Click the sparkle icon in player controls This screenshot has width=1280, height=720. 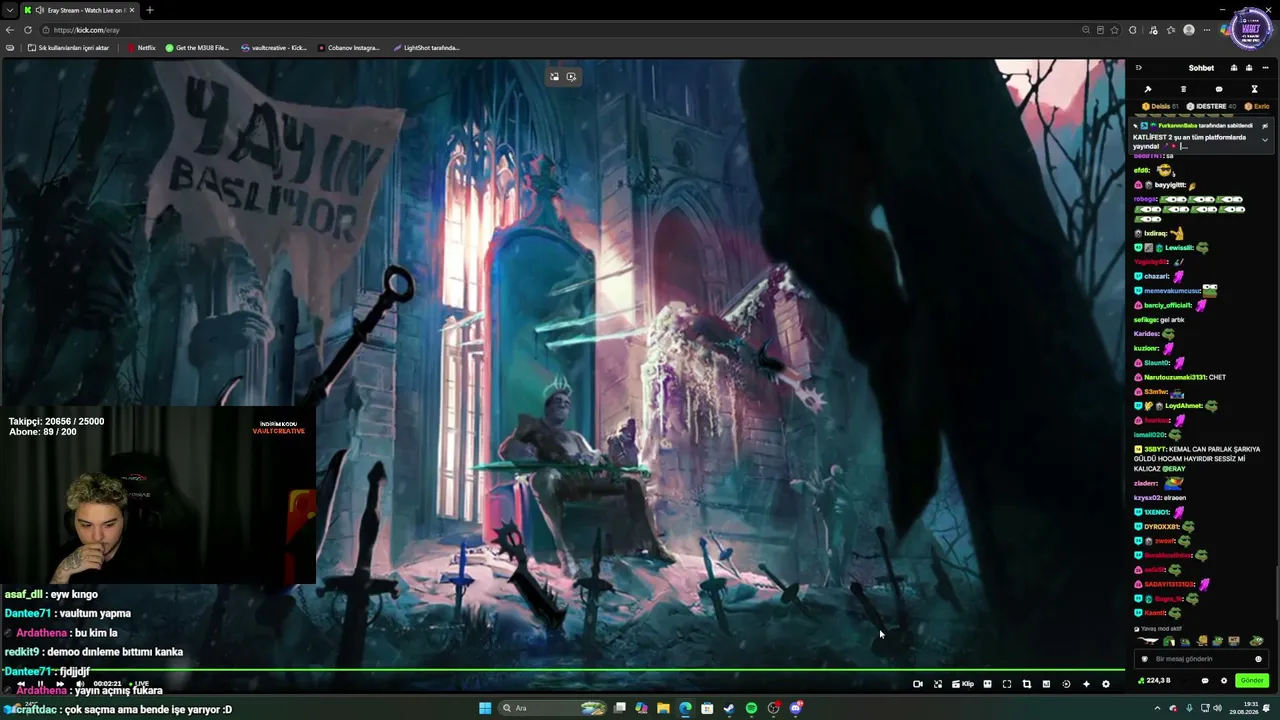pyautogui.click(x=1086, y=684)
